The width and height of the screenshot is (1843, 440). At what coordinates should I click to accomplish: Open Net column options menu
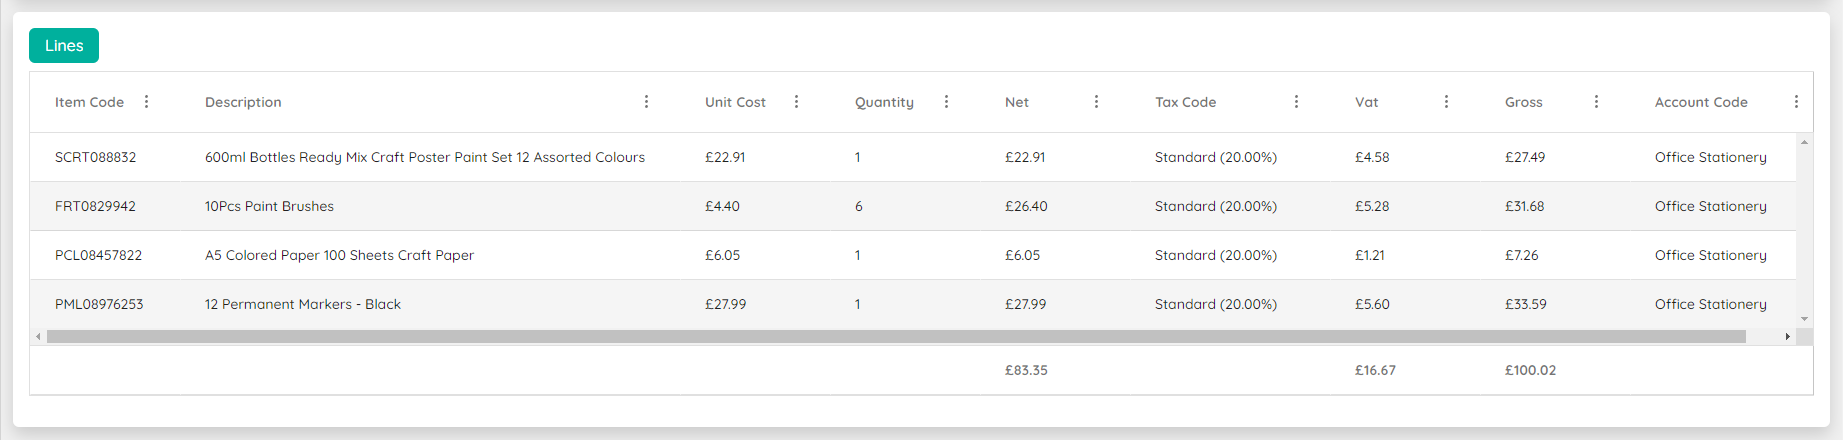click(x=1097, y=102)
